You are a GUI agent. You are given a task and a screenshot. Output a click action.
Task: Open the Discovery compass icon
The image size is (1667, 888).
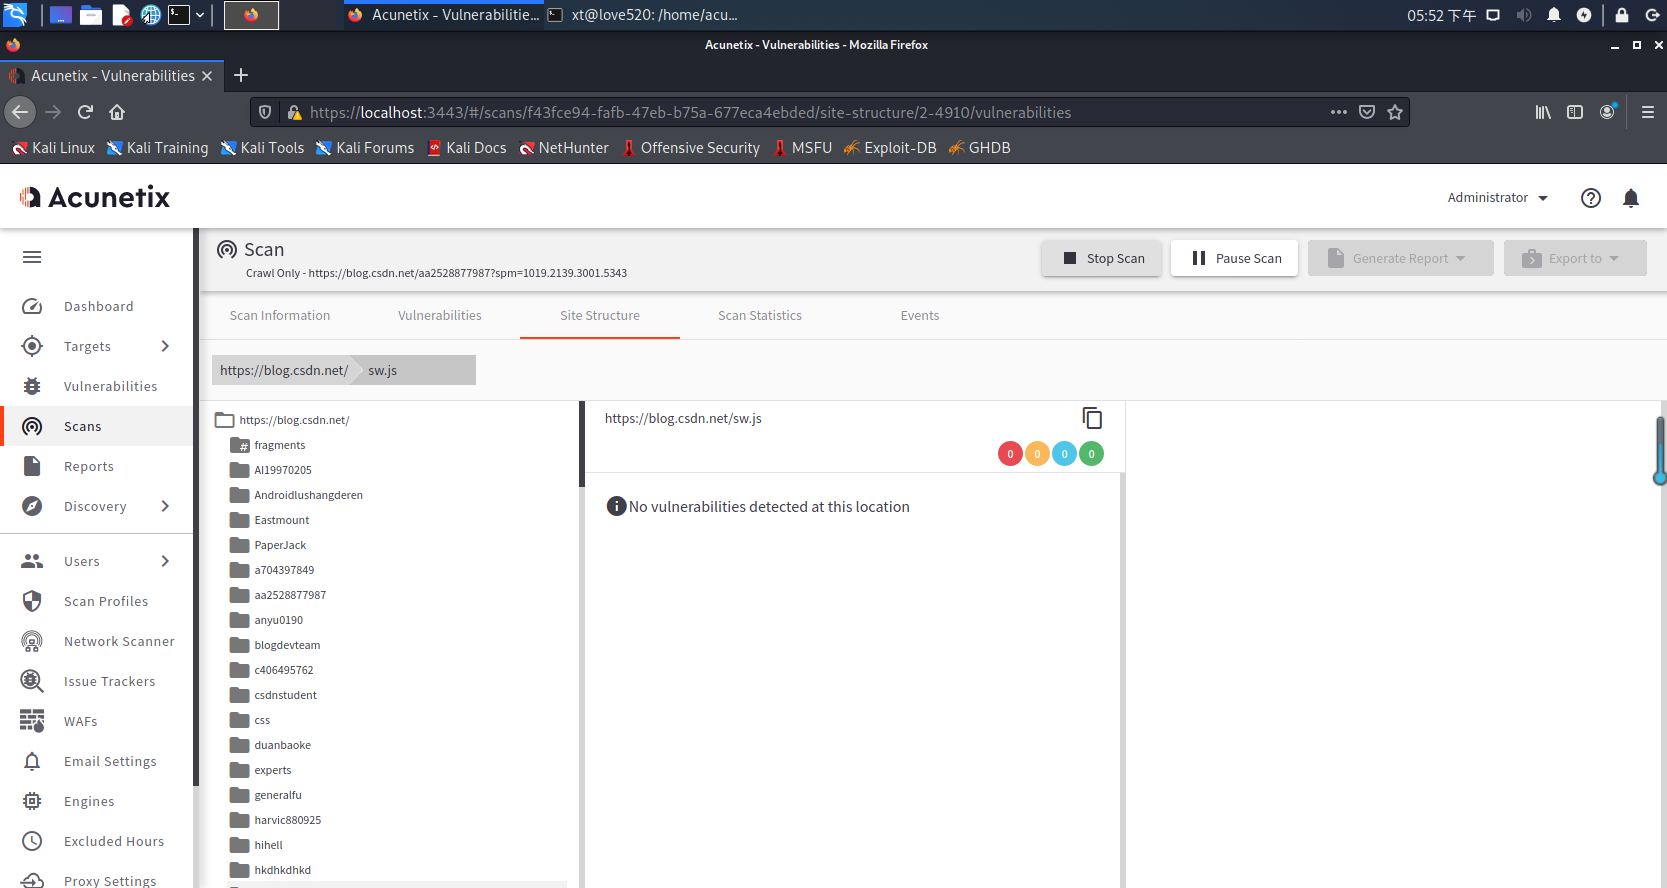32,506
